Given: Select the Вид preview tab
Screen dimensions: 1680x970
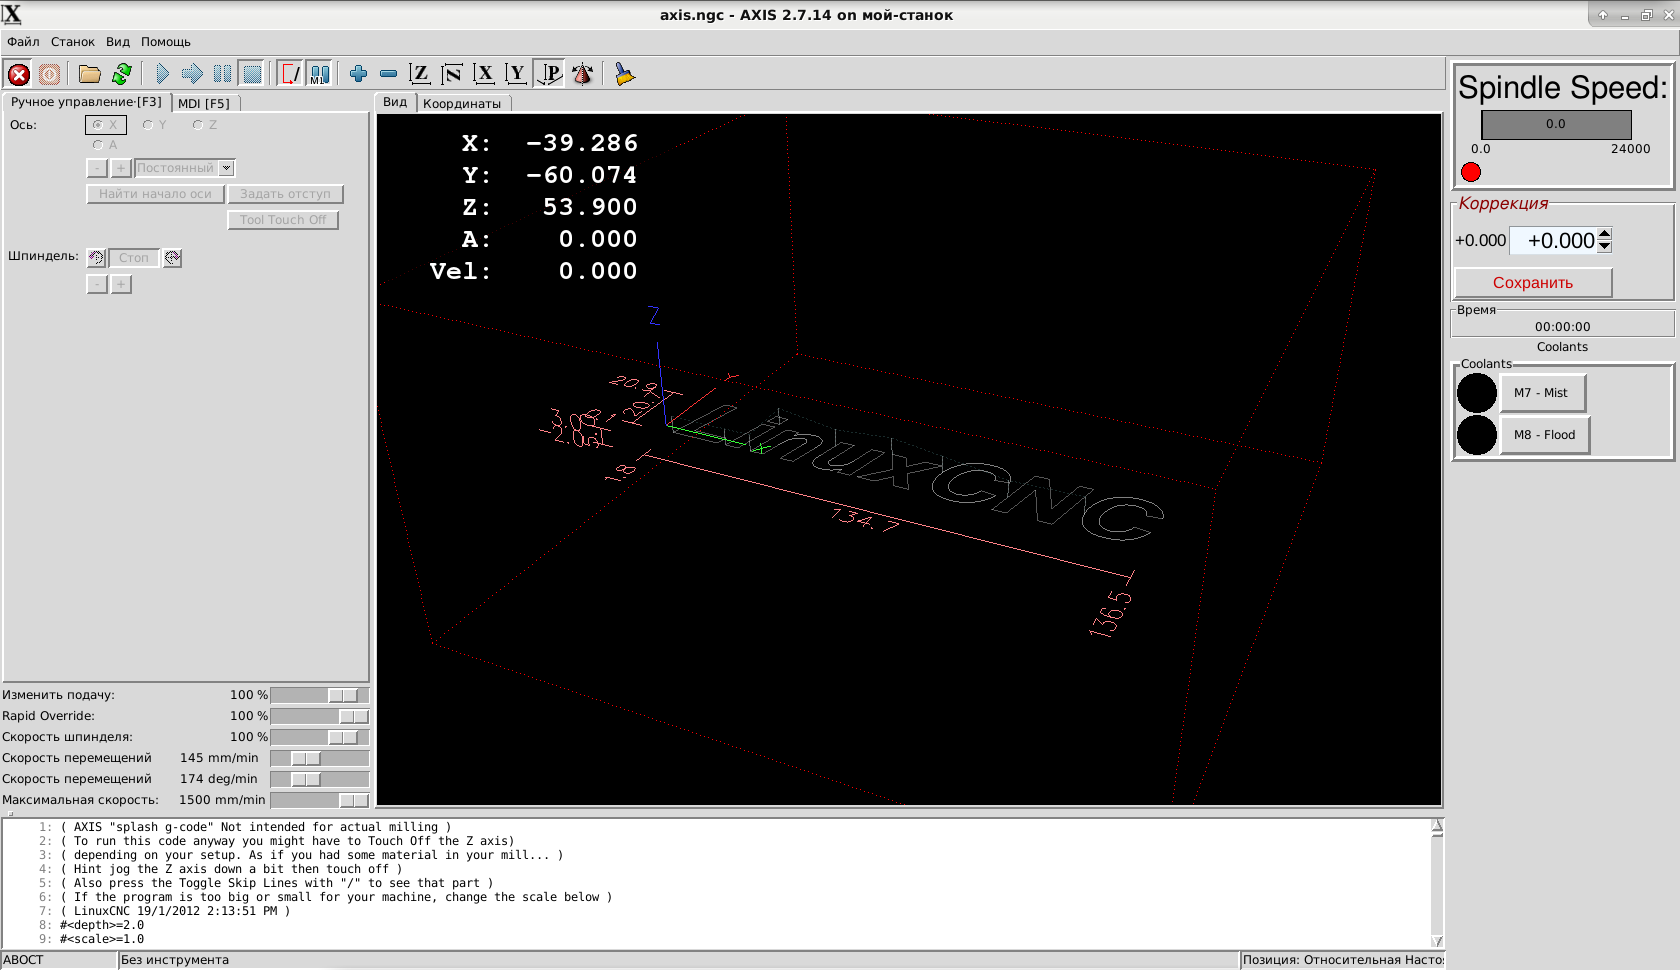Looking at the screenshot, I should coord(395,102).
